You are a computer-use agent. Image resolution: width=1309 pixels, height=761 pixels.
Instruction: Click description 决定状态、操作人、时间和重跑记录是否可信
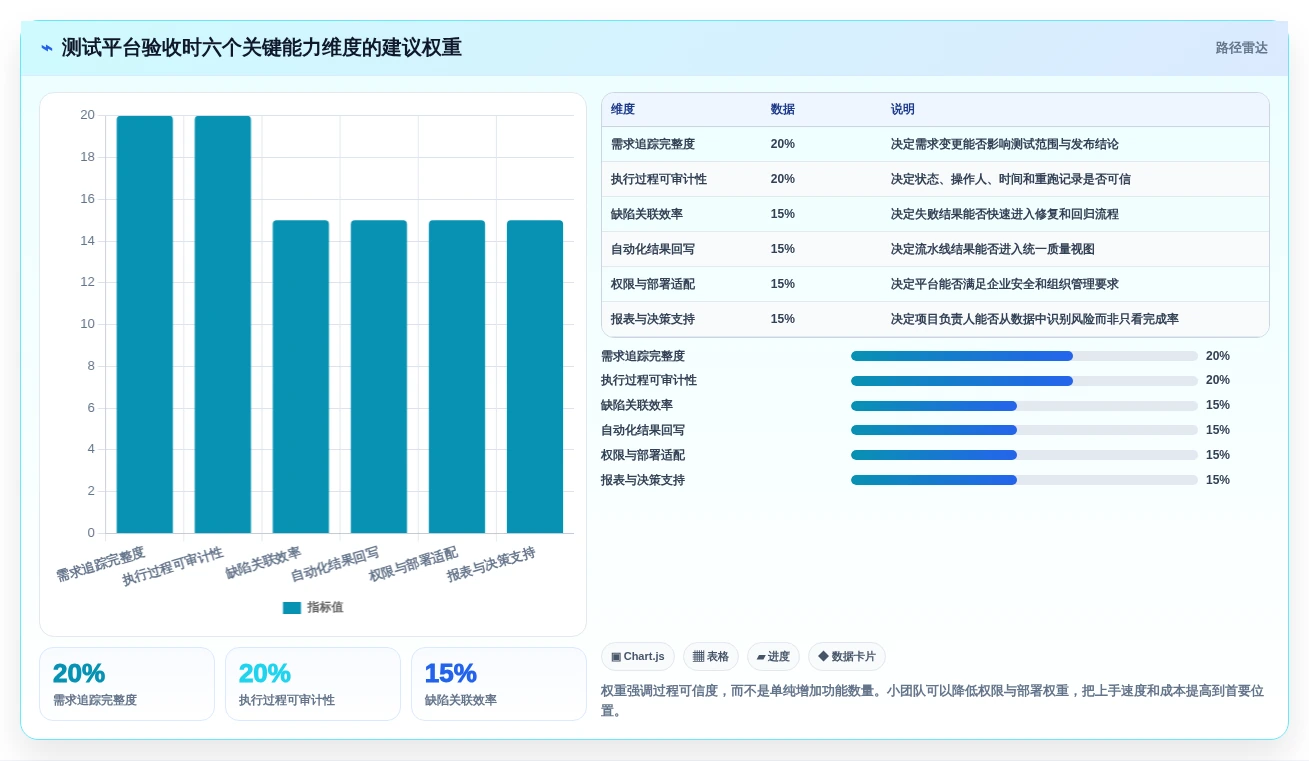click(x=1011, y=179)
